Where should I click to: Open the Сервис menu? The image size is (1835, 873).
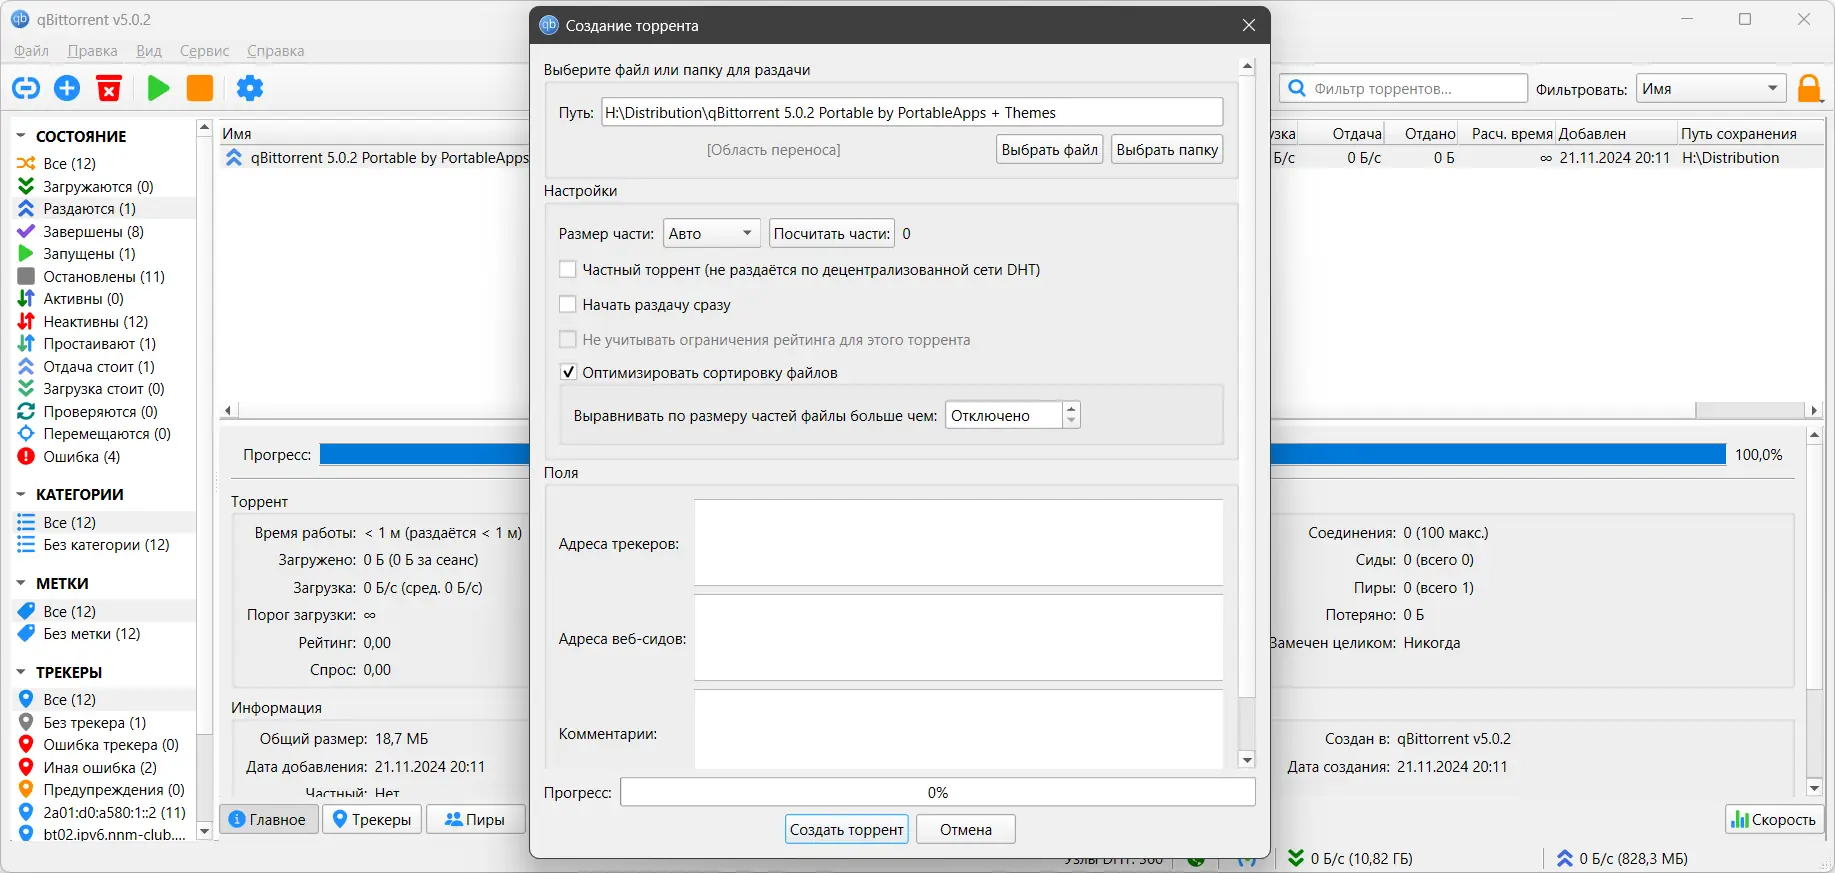point(204,51)
